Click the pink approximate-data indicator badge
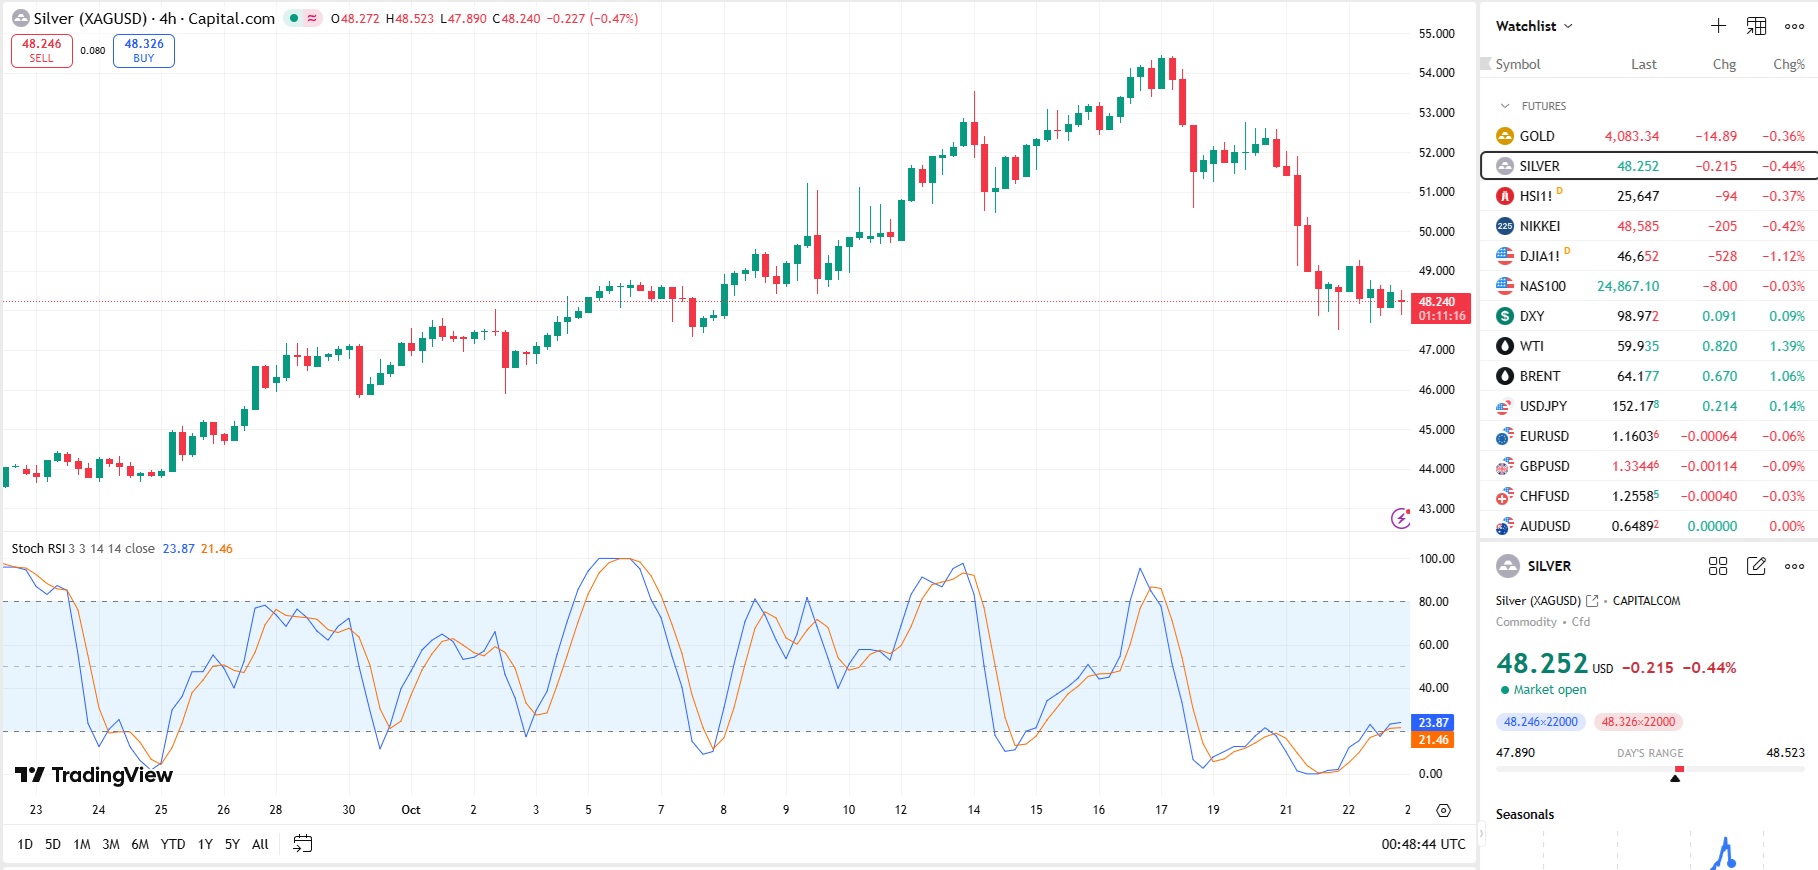 pyautogui.click(x=312, y=18)
